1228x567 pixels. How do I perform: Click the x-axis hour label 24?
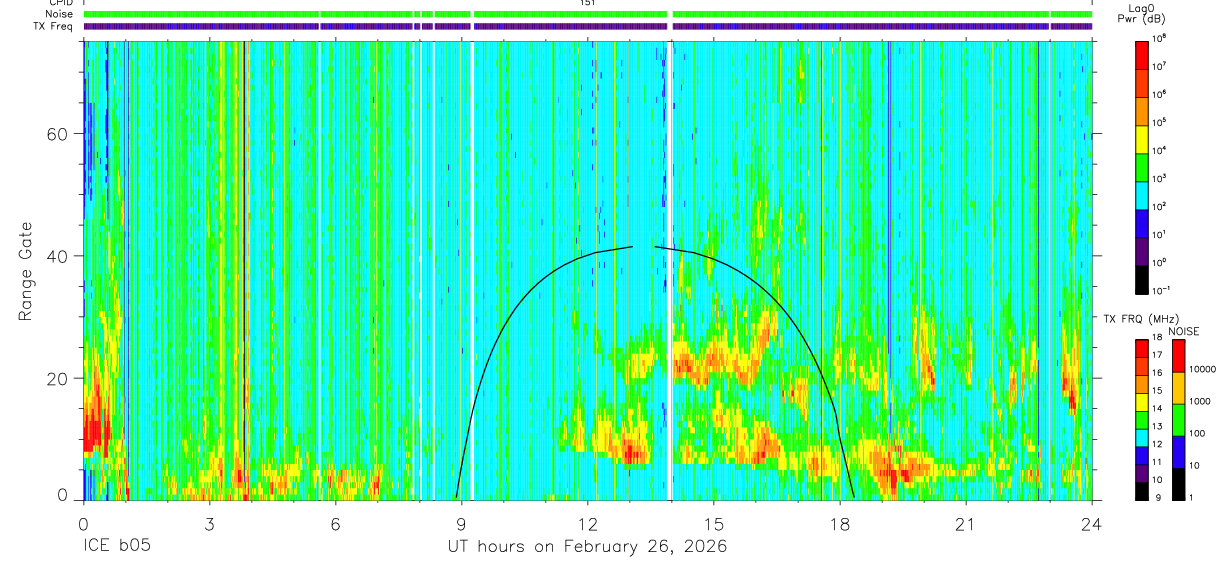point(1091,524)
